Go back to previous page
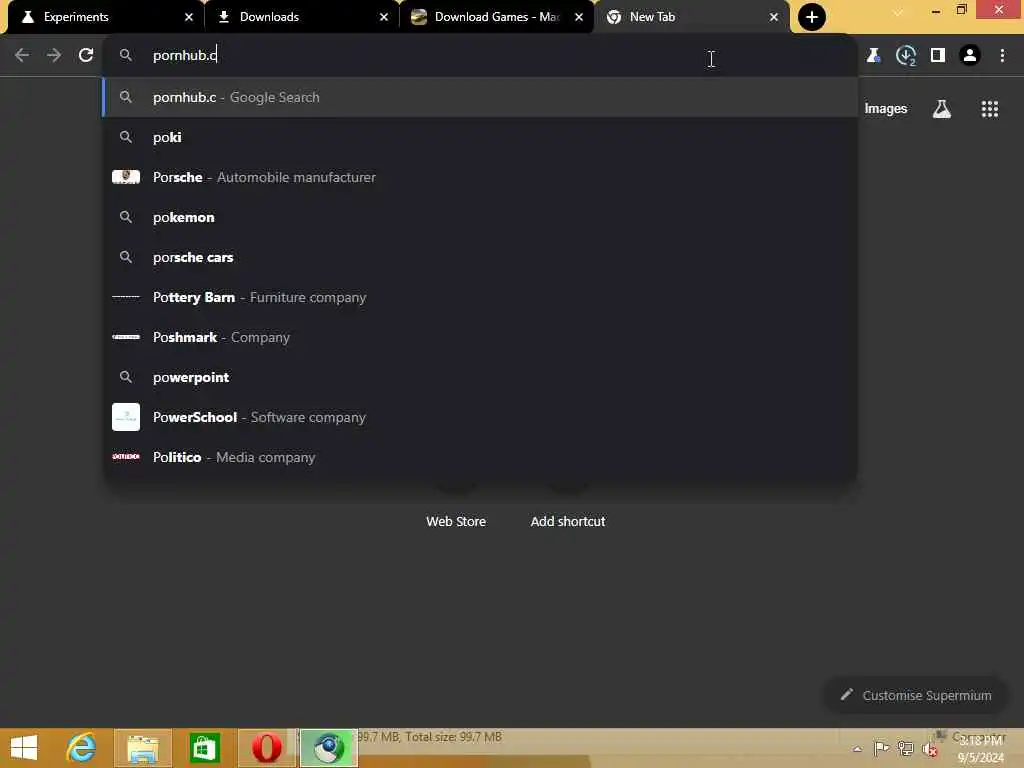The height and width of the screenshot is (768, 1024). point(22,56)
